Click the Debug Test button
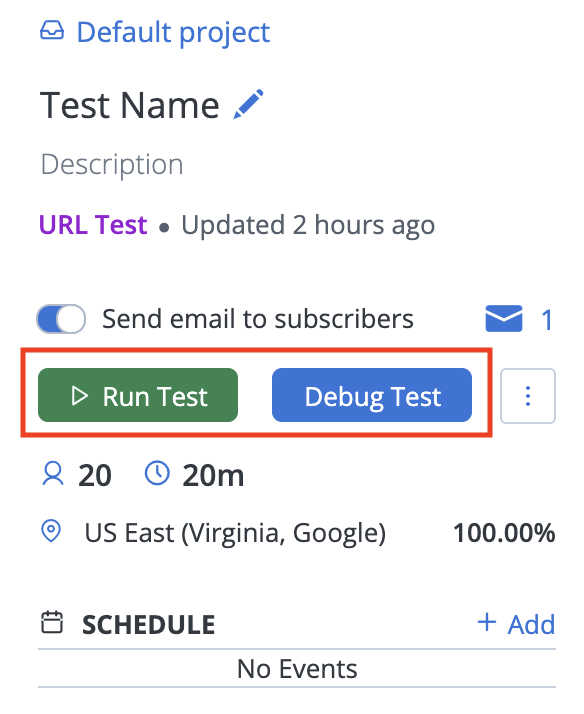This screenshot has width=584, height=714. (372, 395)
